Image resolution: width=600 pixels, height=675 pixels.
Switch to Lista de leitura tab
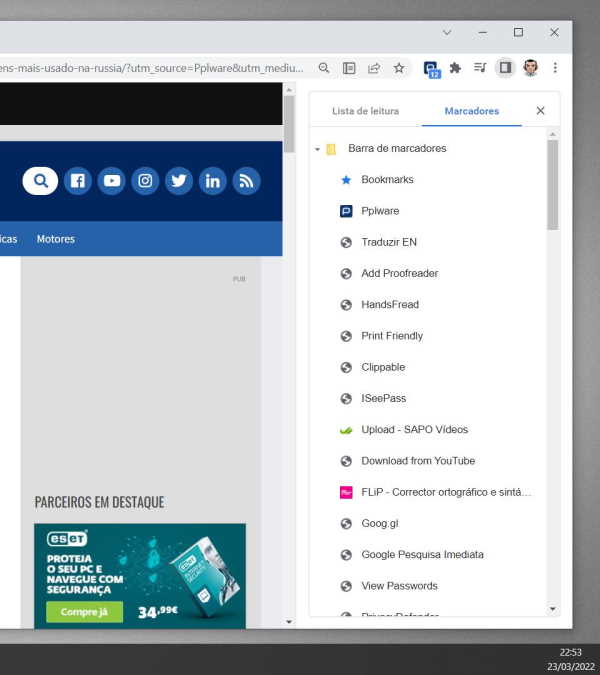coord(365,111)
